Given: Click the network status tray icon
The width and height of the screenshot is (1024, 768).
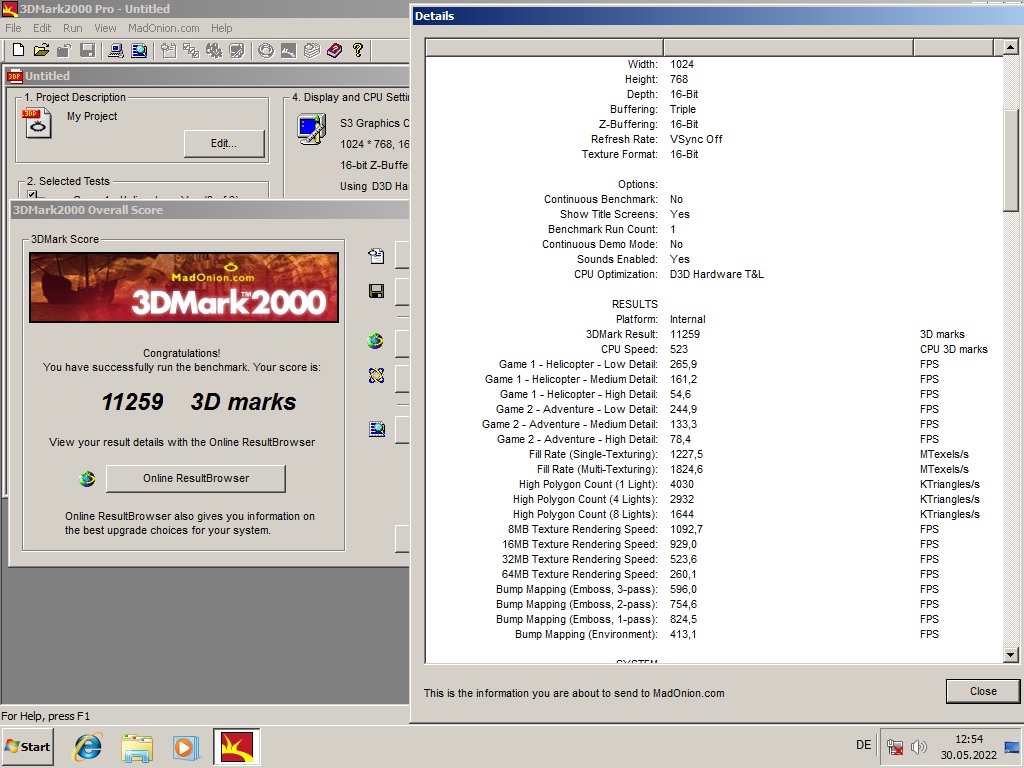Looking at the screenshot, I should click(895, 746).
